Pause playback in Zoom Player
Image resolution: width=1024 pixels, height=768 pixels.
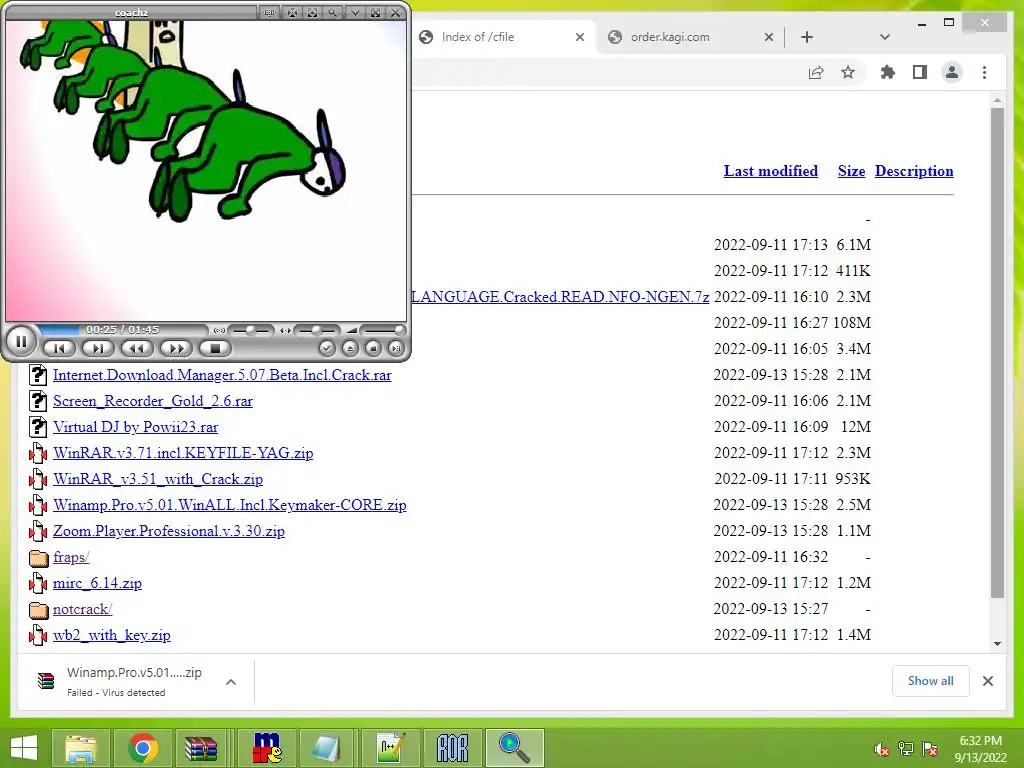(x=21, y=342)
